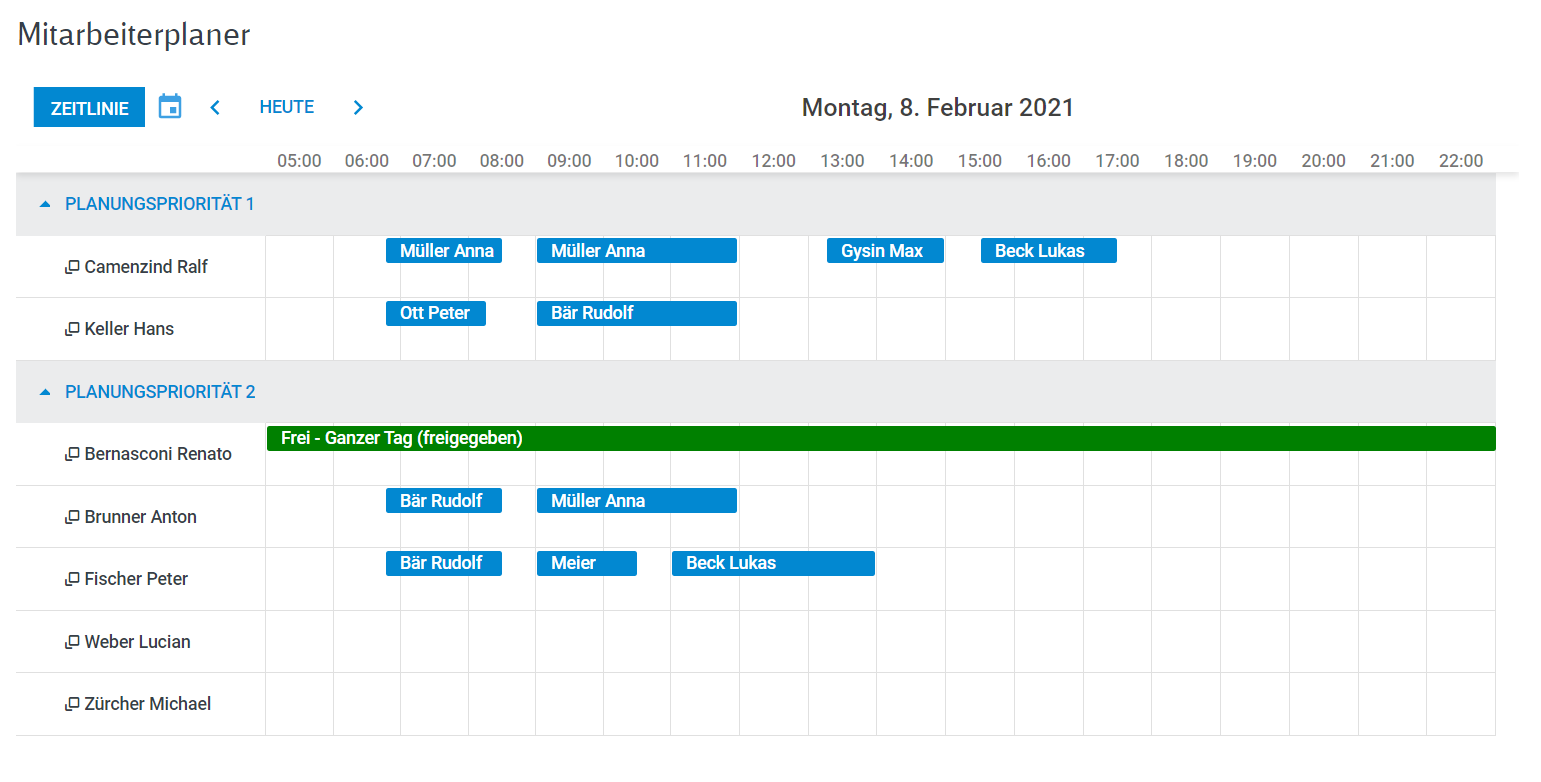The height and width of the screenshot is (782, 1541).
Task: Open the calendar date picker icon
Action: point(170,107)
